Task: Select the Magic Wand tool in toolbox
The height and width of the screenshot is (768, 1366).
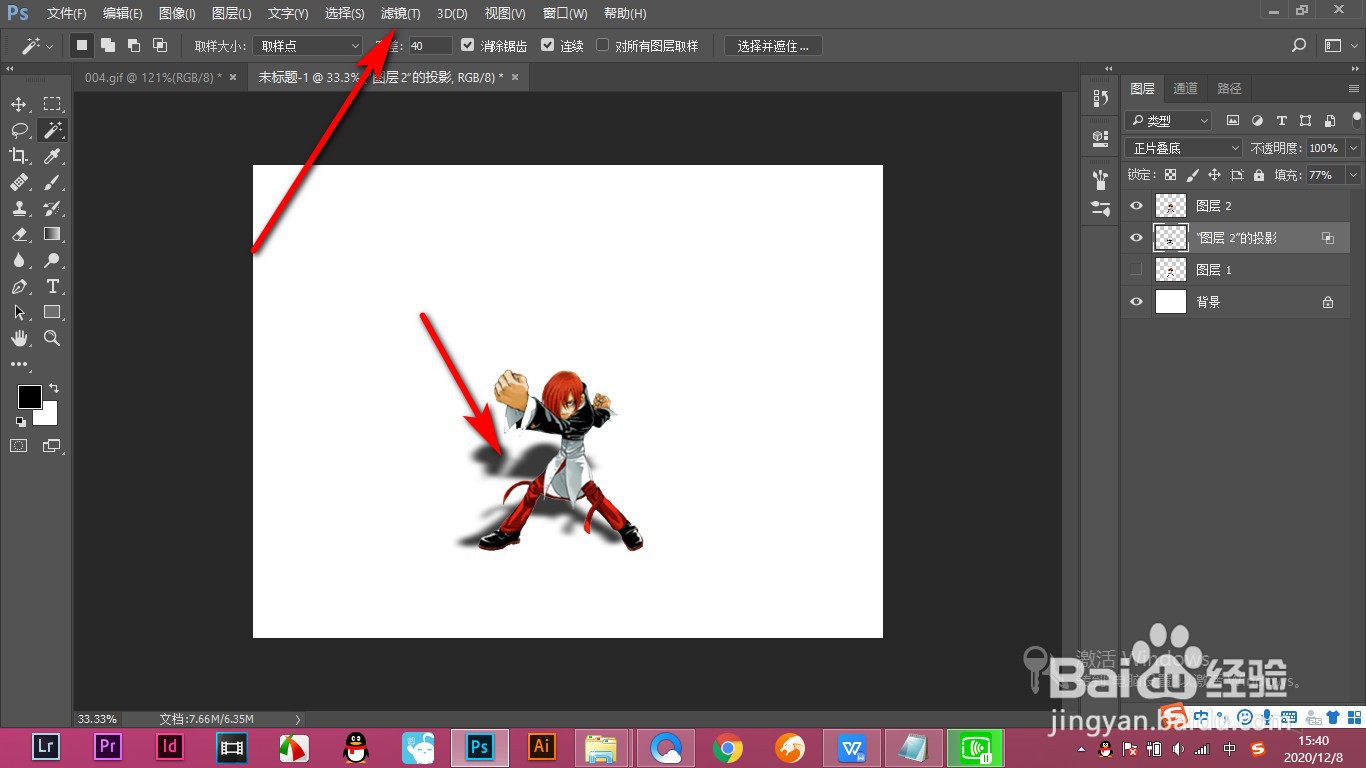Action: (52, 130)
